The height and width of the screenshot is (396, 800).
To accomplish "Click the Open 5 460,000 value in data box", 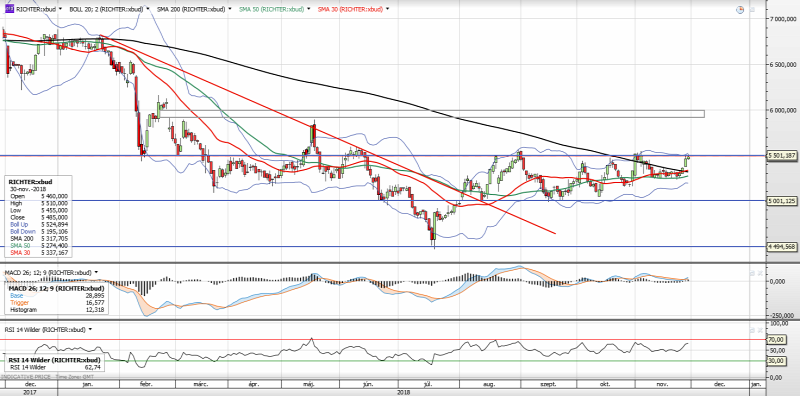I will pos(54,196).
